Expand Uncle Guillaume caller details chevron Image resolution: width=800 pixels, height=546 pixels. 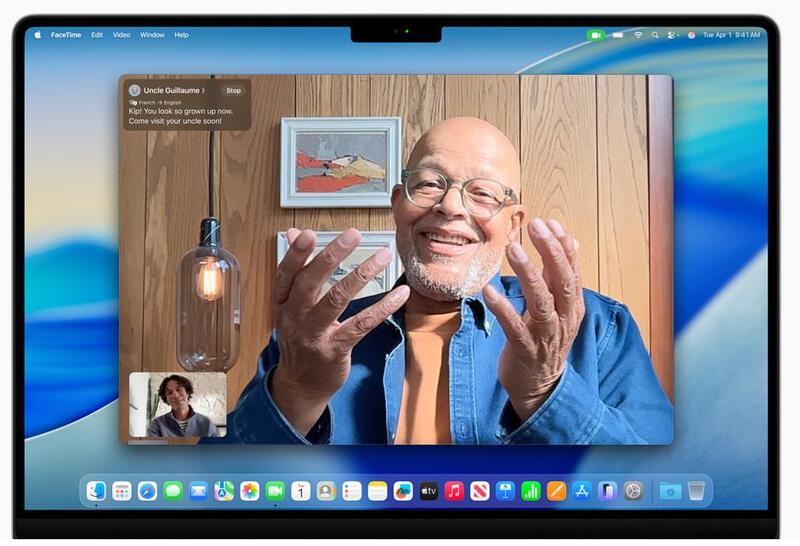[x=203, y=90]
